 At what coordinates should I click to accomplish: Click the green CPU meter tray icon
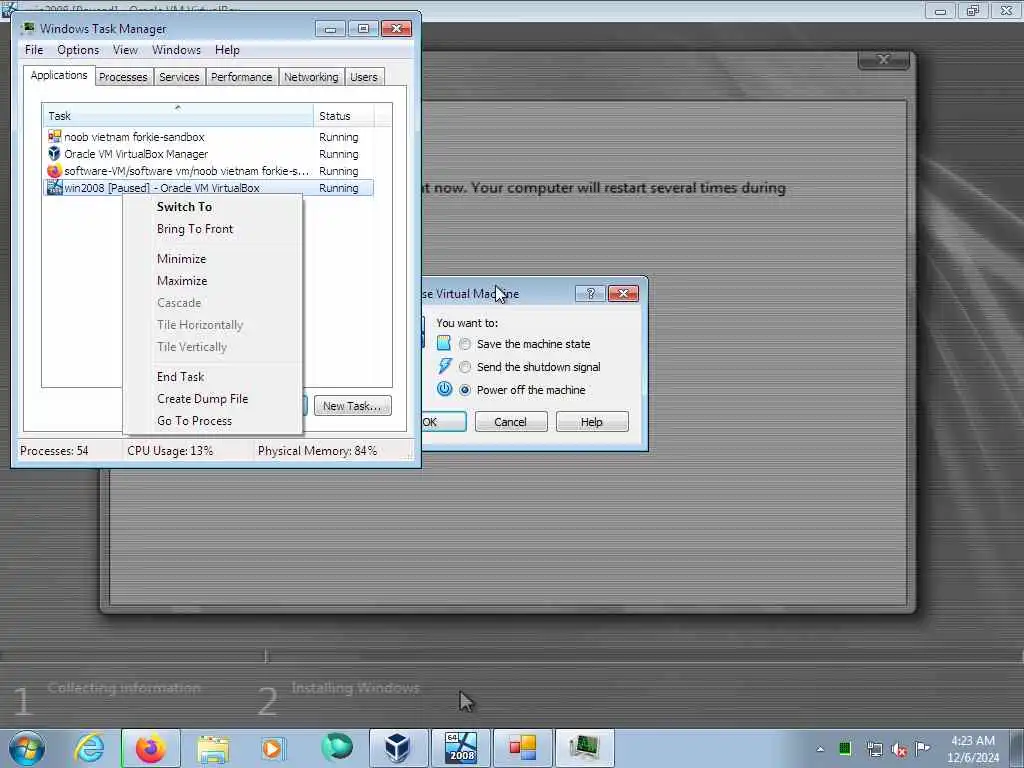[845, 749]
